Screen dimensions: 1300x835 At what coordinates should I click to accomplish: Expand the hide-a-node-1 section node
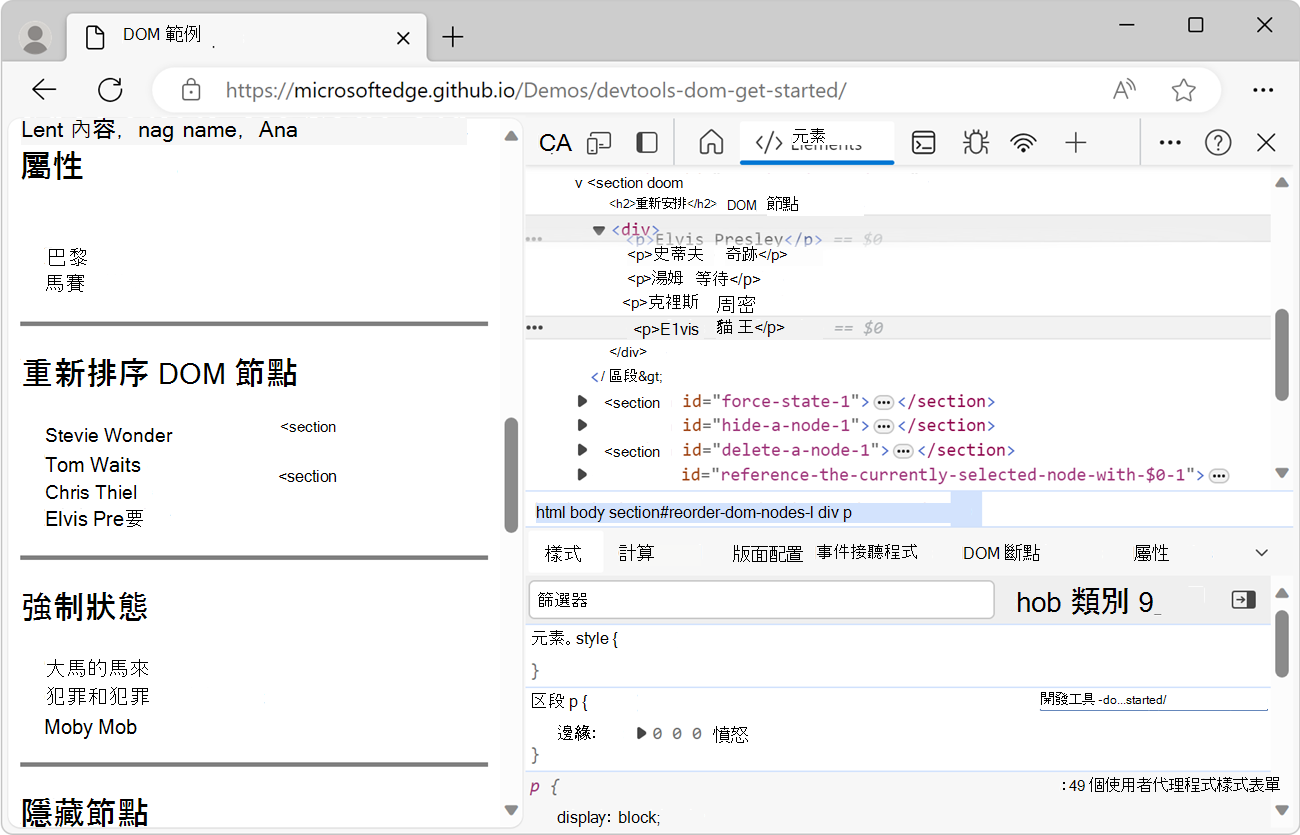[x=582, y=426]
